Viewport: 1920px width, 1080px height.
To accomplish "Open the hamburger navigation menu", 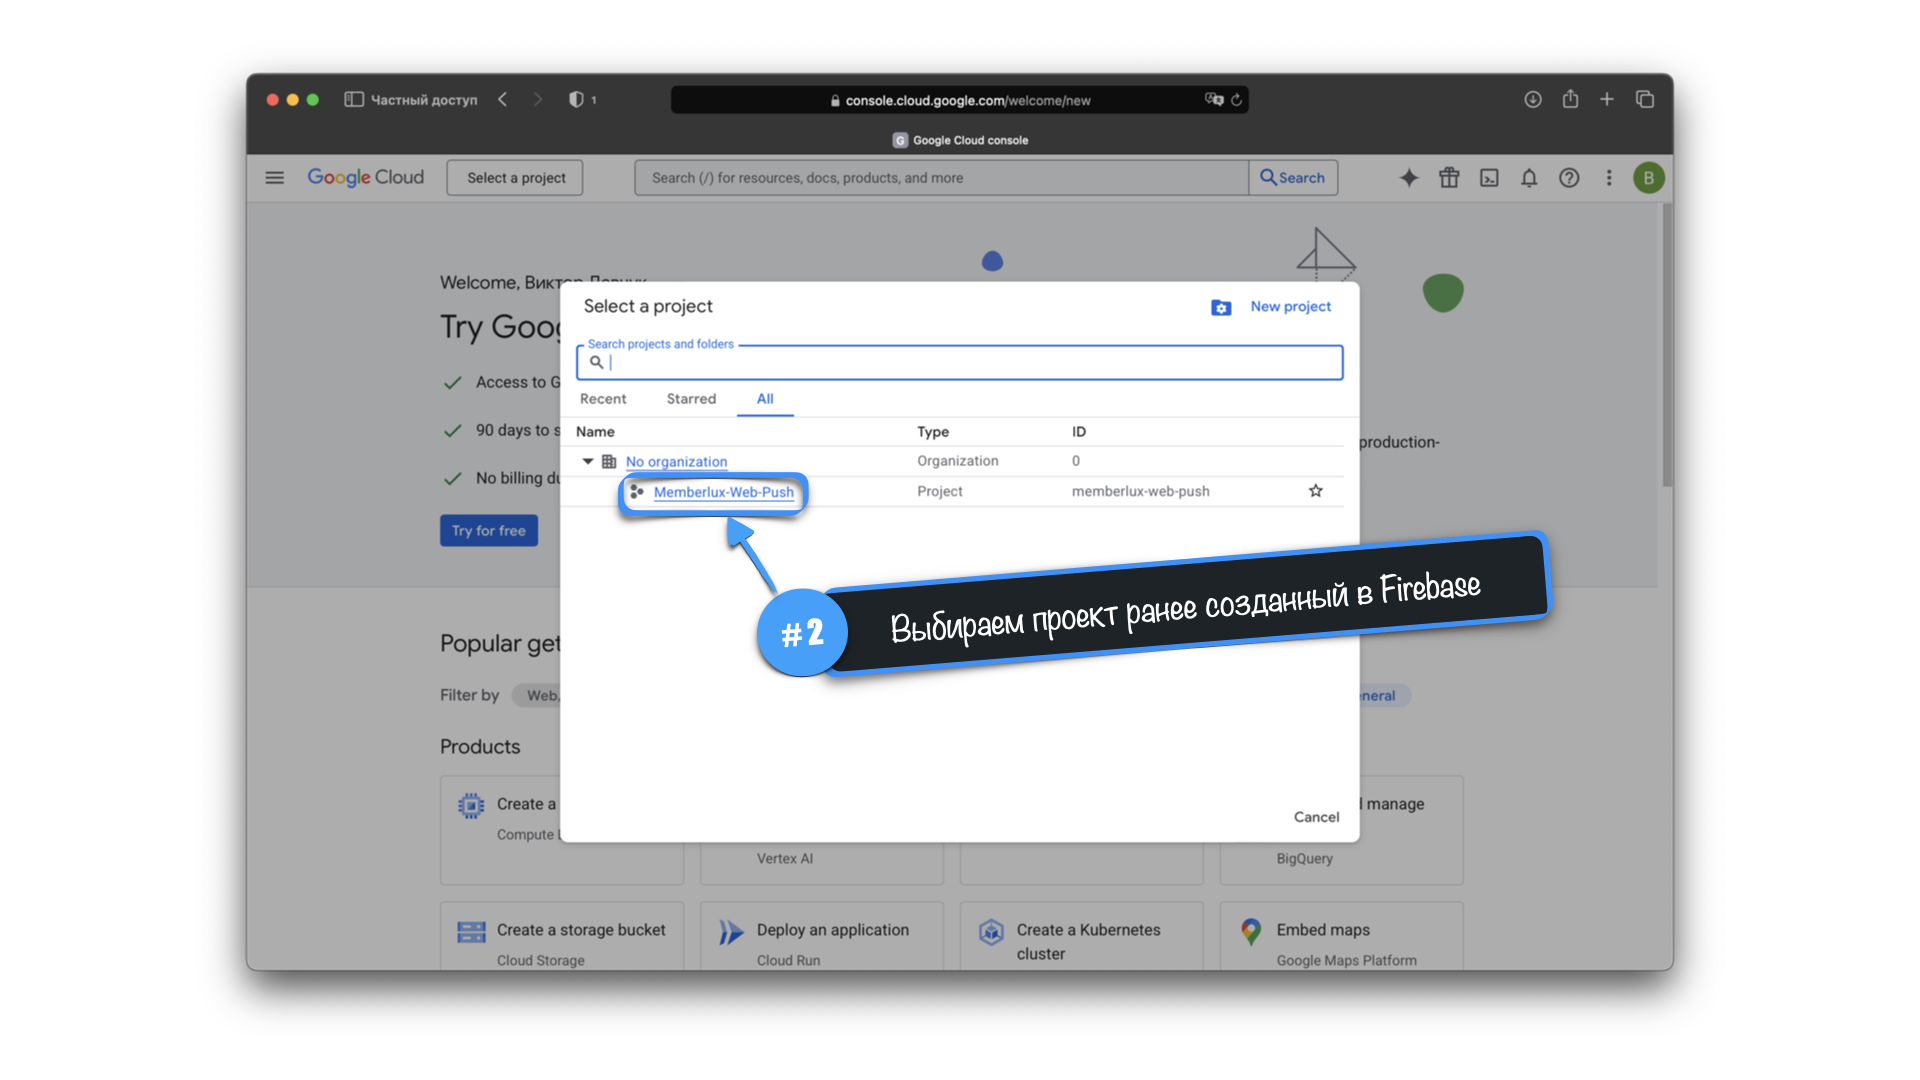I will coord(275,178).
